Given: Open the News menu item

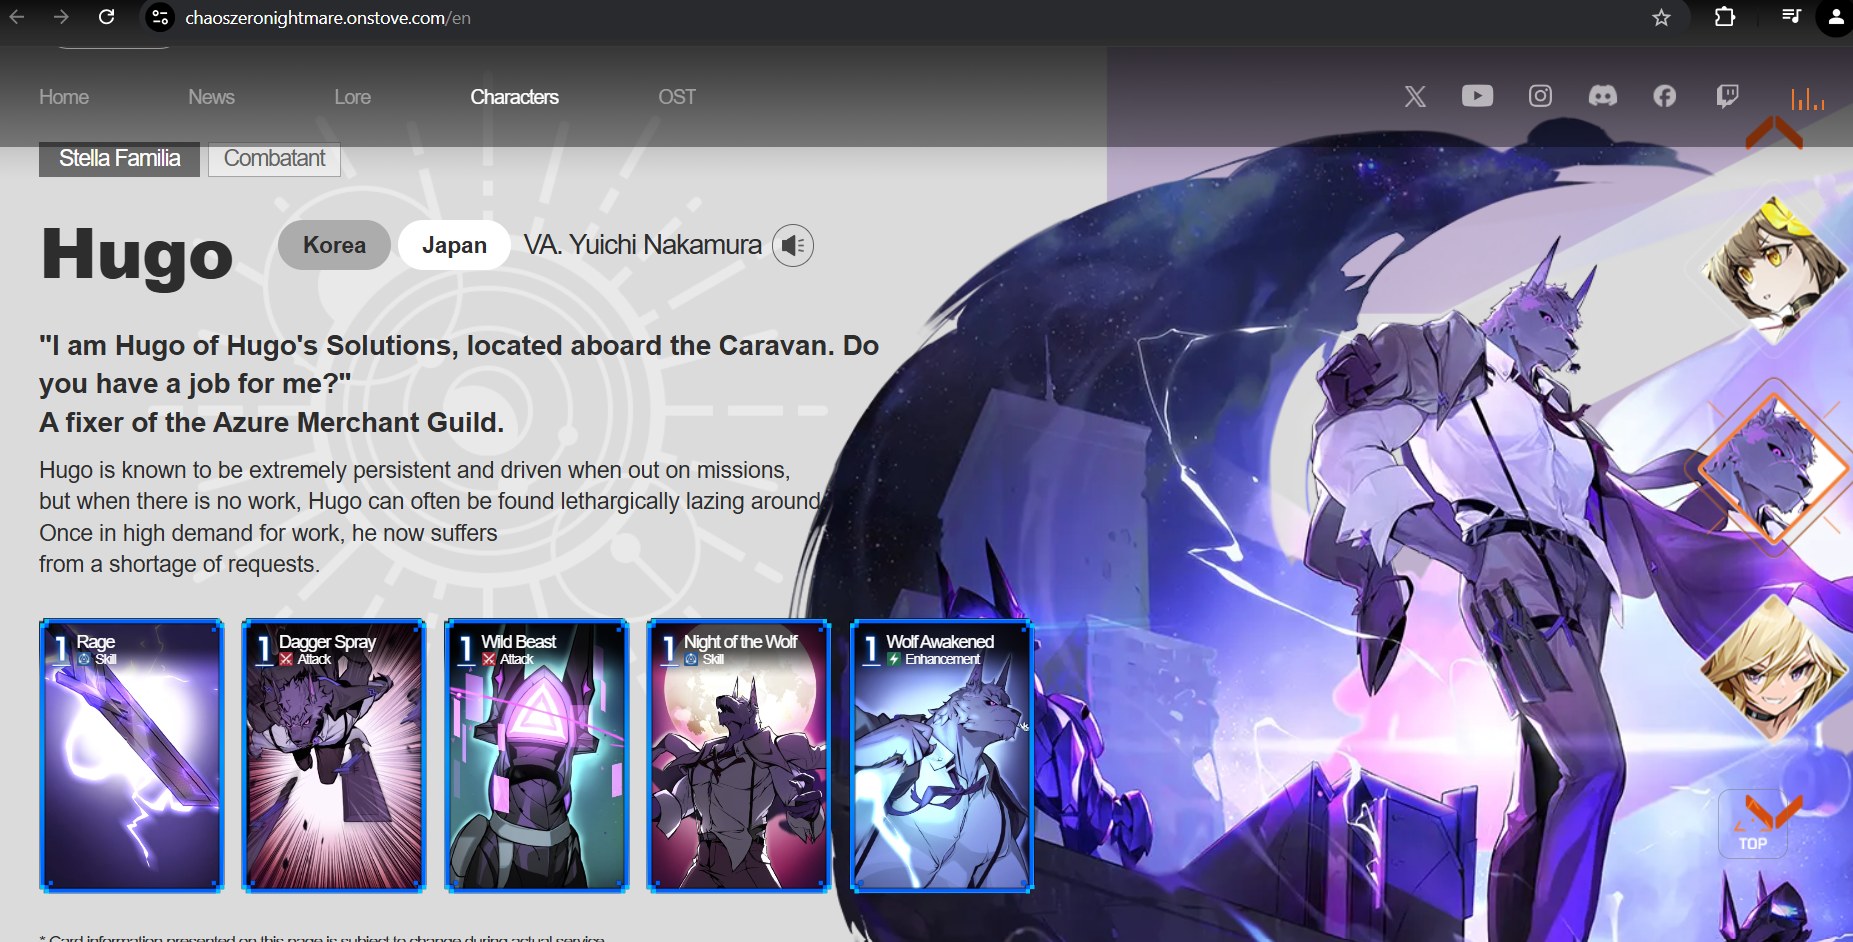Looking at the screenshot, I should 211,97.
